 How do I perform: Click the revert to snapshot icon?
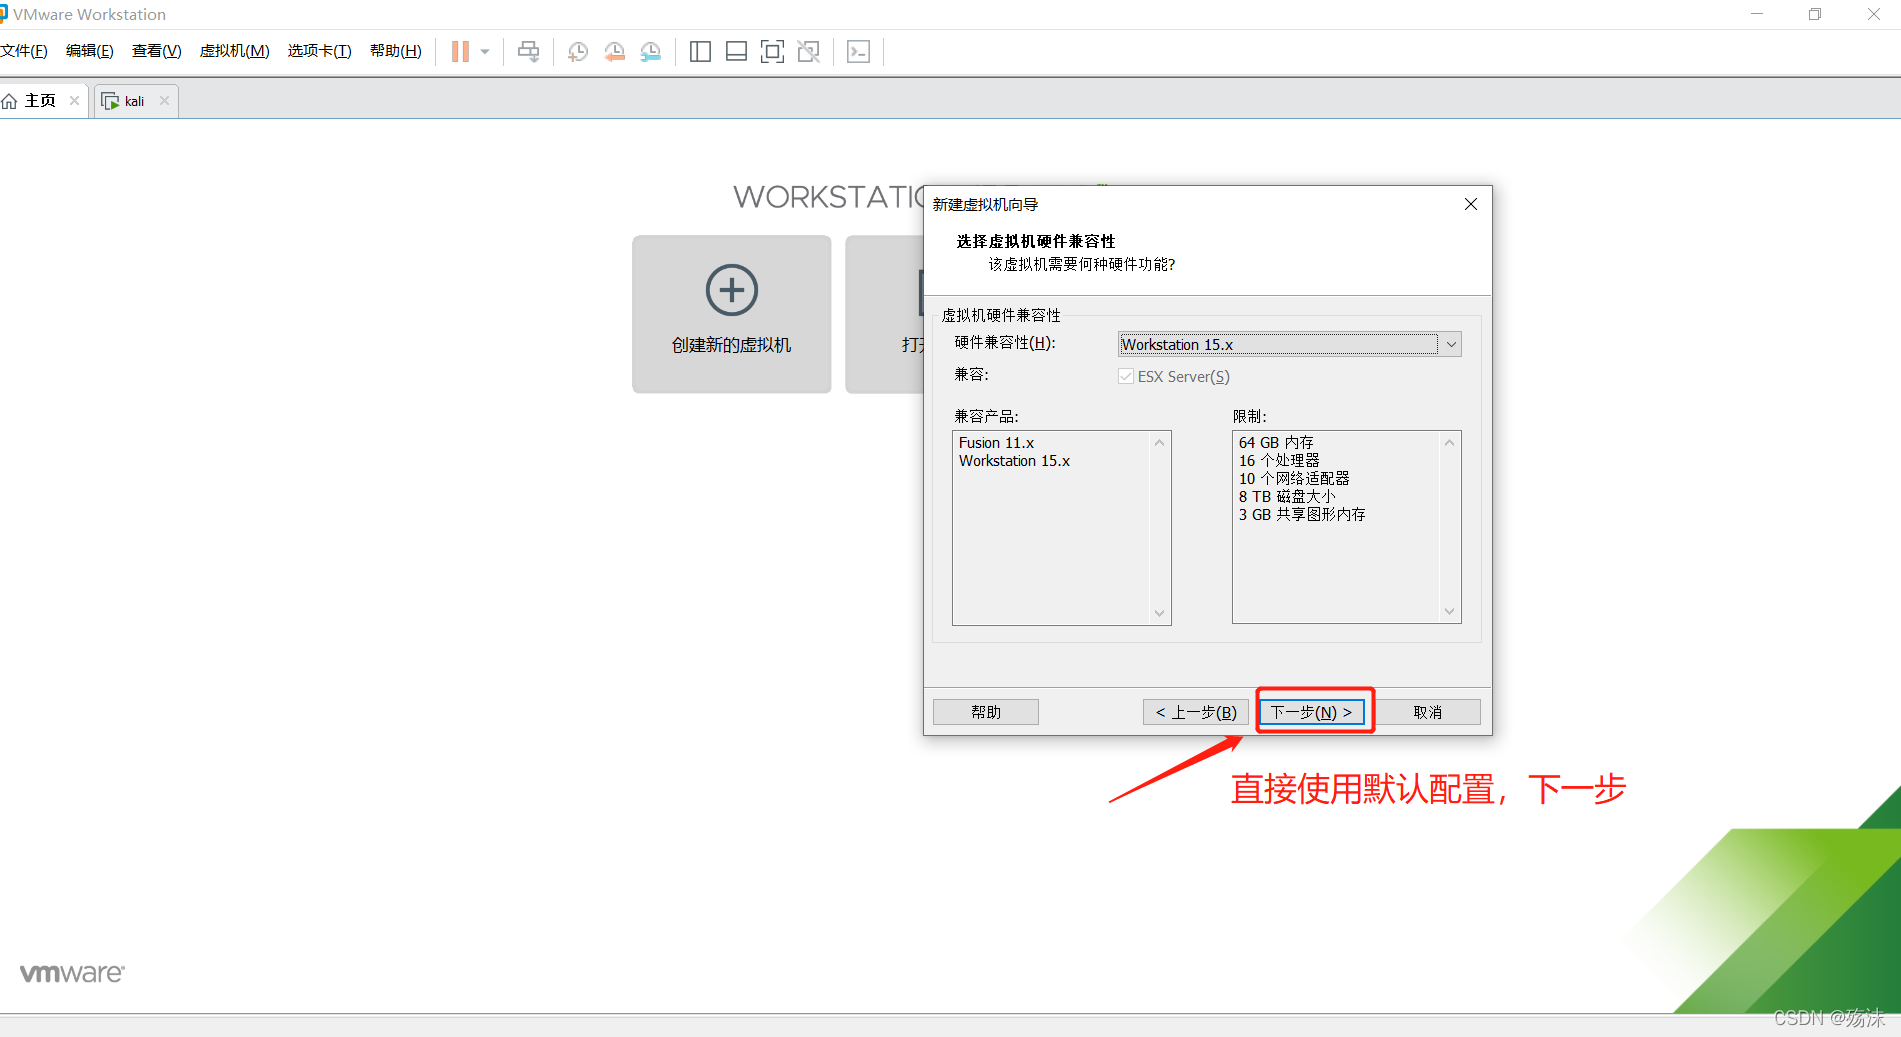[614, 52]
